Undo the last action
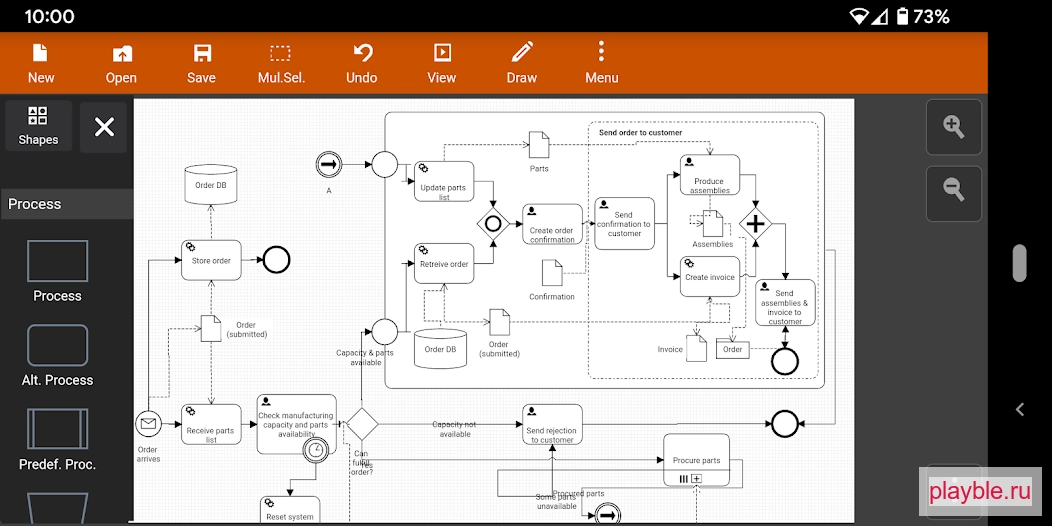The height and width of the screenshot is (526, 1052). (362, 64)
